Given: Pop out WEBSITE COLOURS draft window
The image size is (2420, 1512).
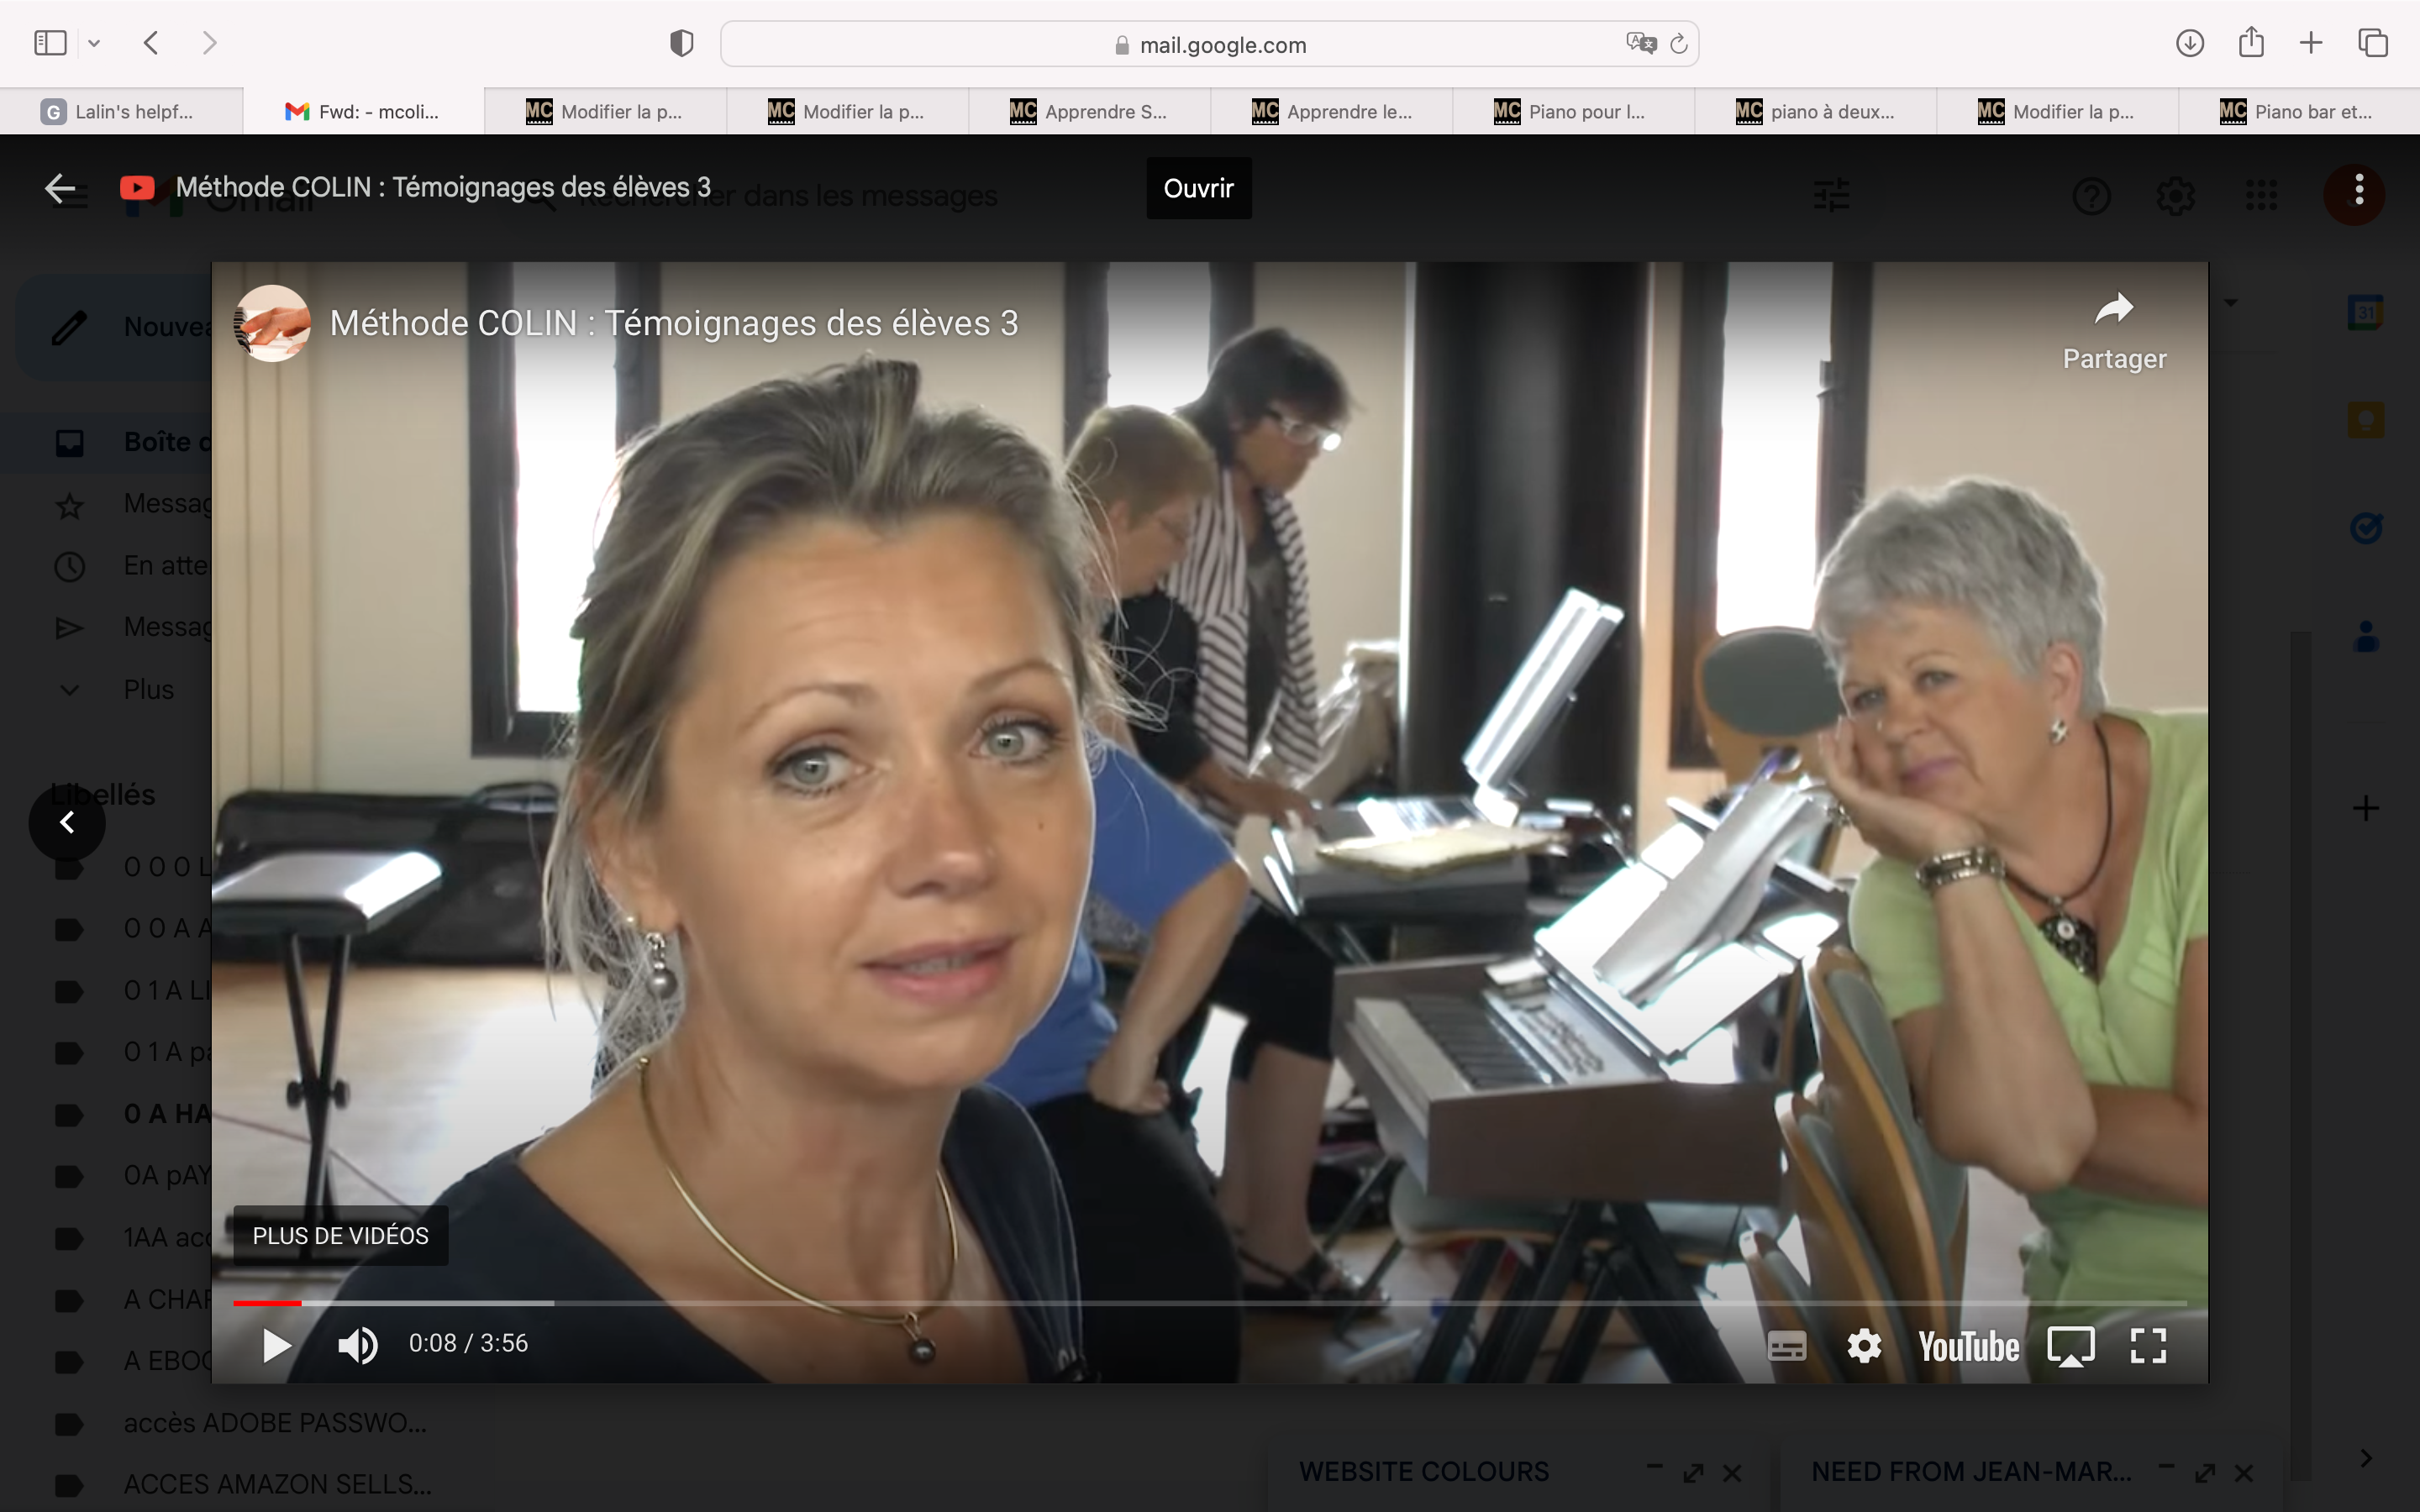Looking at the screenshot, I should click(x=1693, y=1473).
